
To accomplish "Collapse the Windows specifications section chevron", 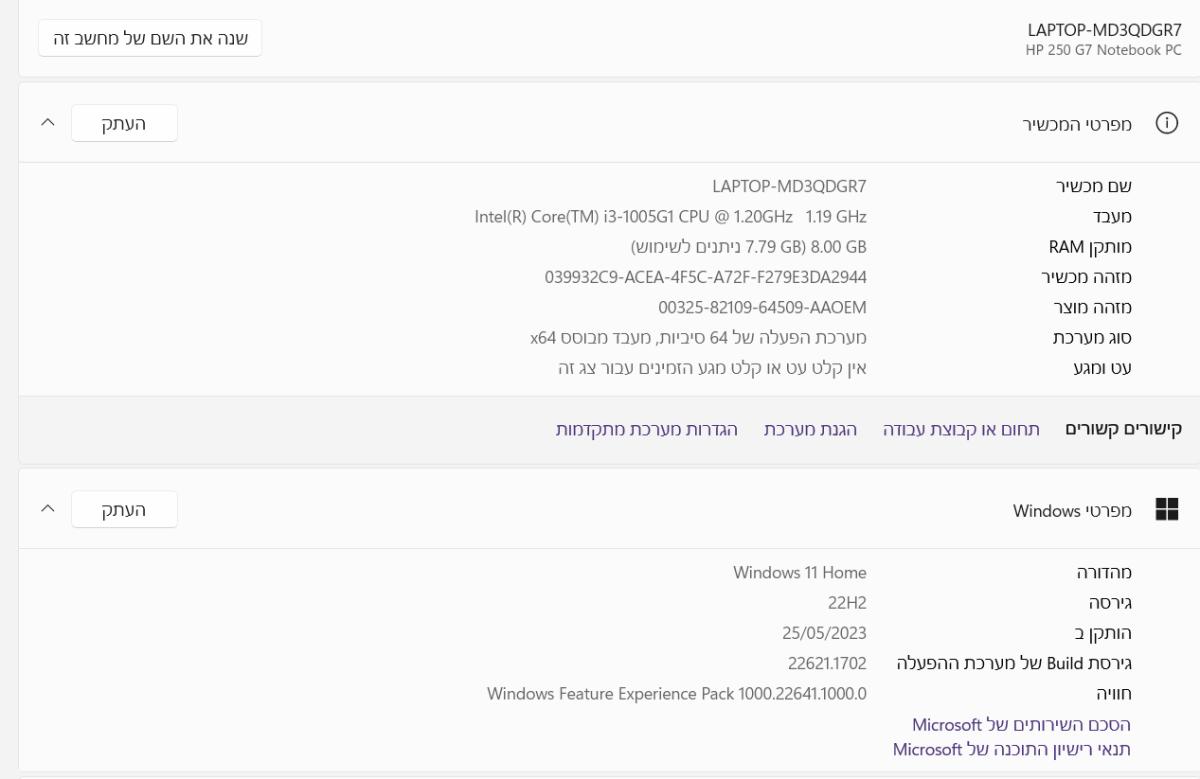I will (47, 510).
